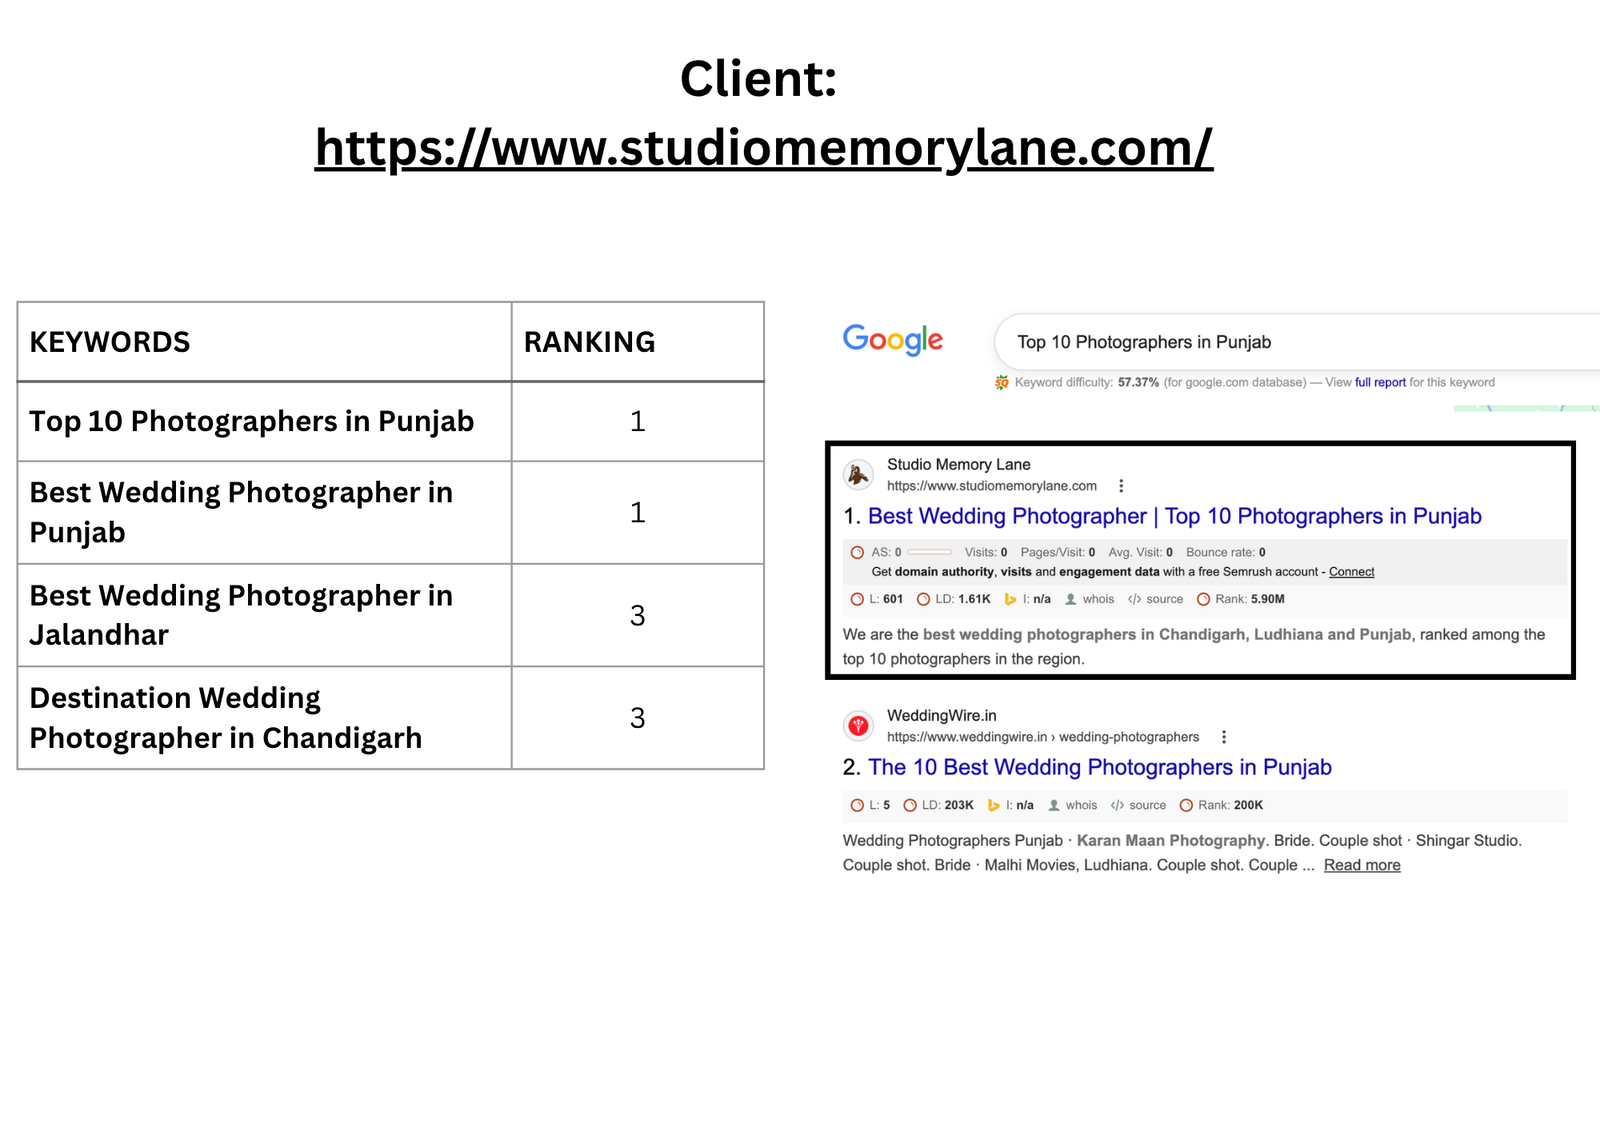Open result 'The 10 Best Wedding Photographers in Punjab'
1600x1131 pixels.
(1099, 767)
